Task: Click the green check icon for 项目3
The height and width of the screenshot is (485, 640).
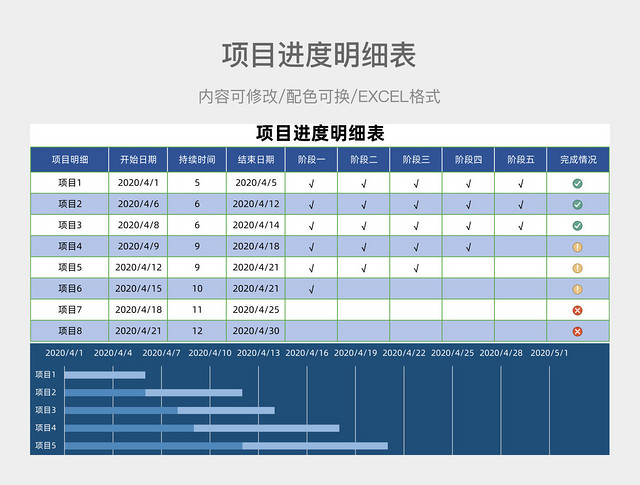Action: click(577, 226)
